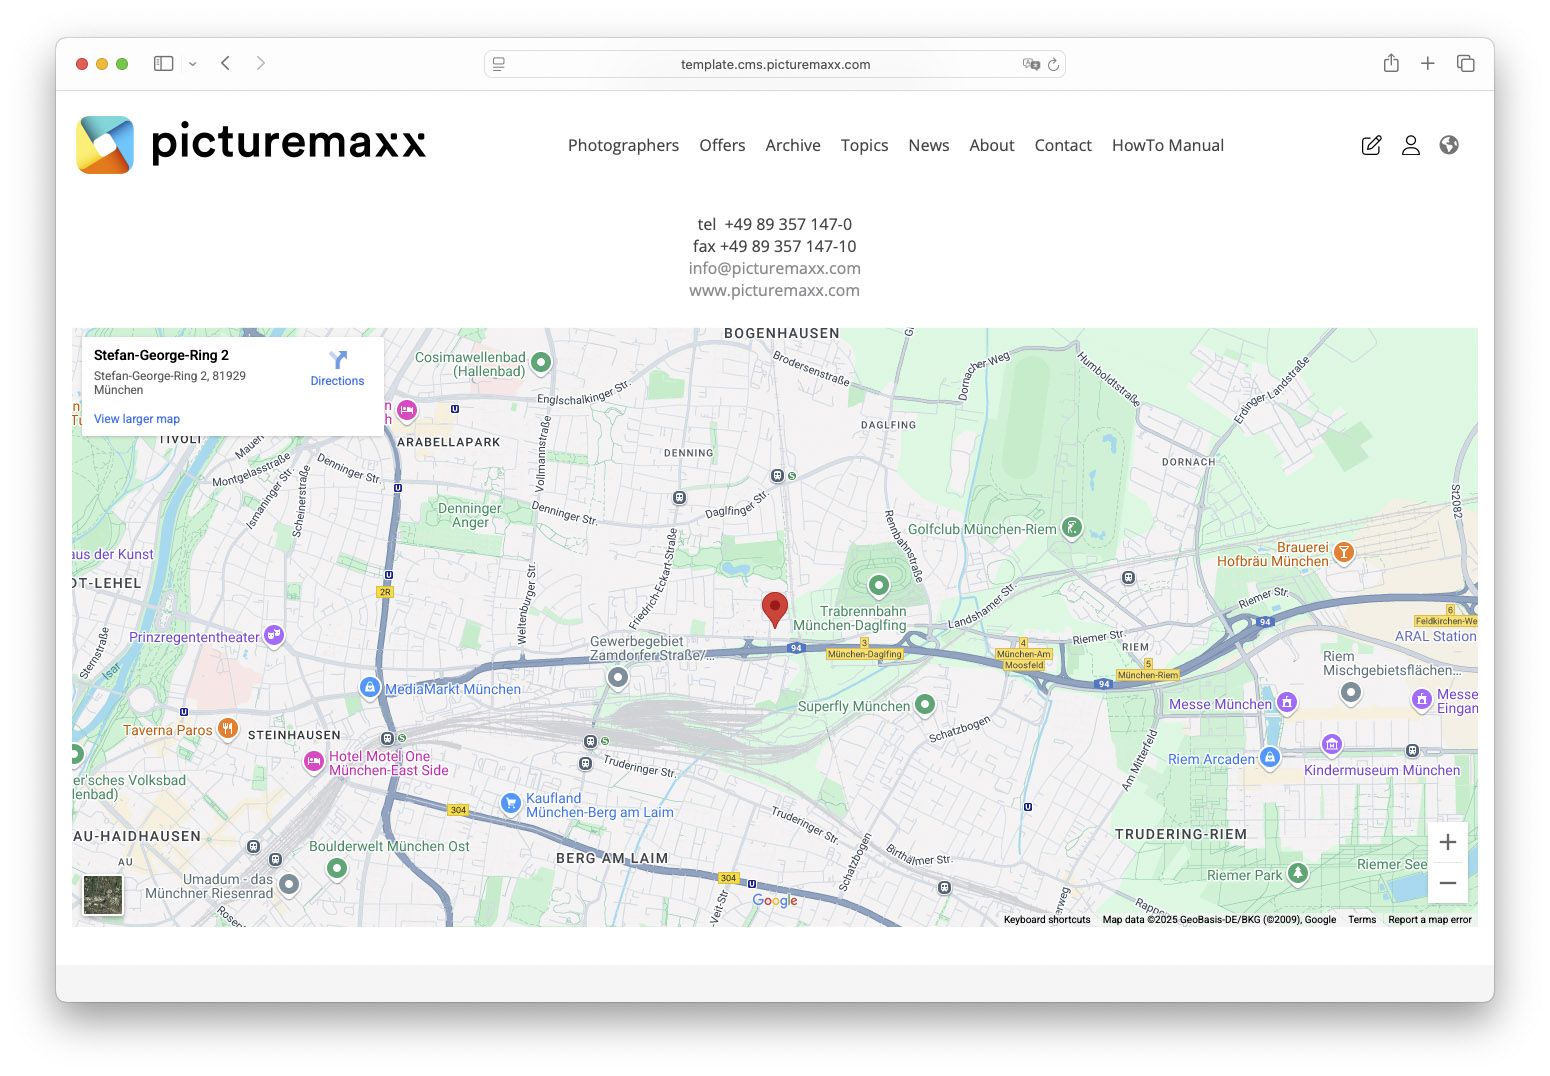Click the Cosimawellenbad marker icon

click(541, 362)
